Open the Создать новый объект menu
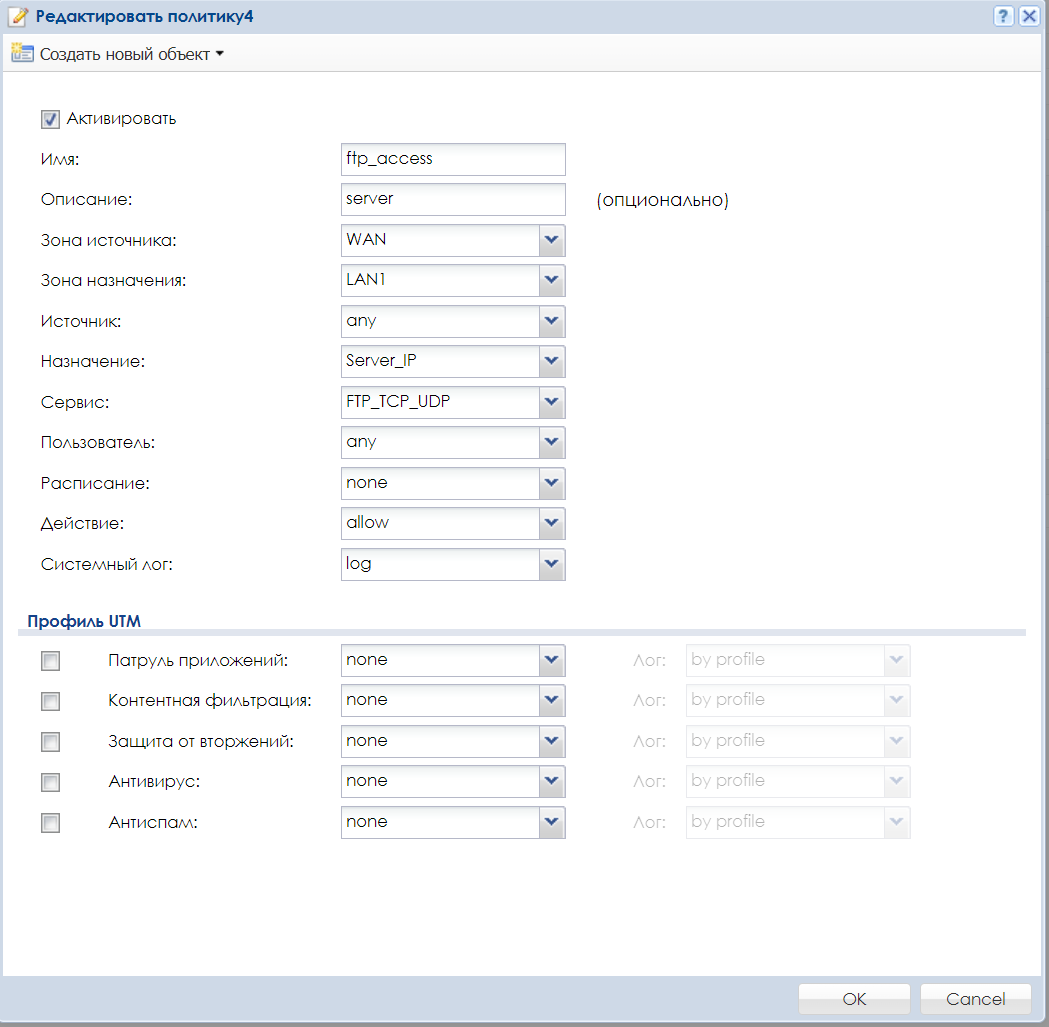This screenshot has width=1049, height=1027. 131,54
